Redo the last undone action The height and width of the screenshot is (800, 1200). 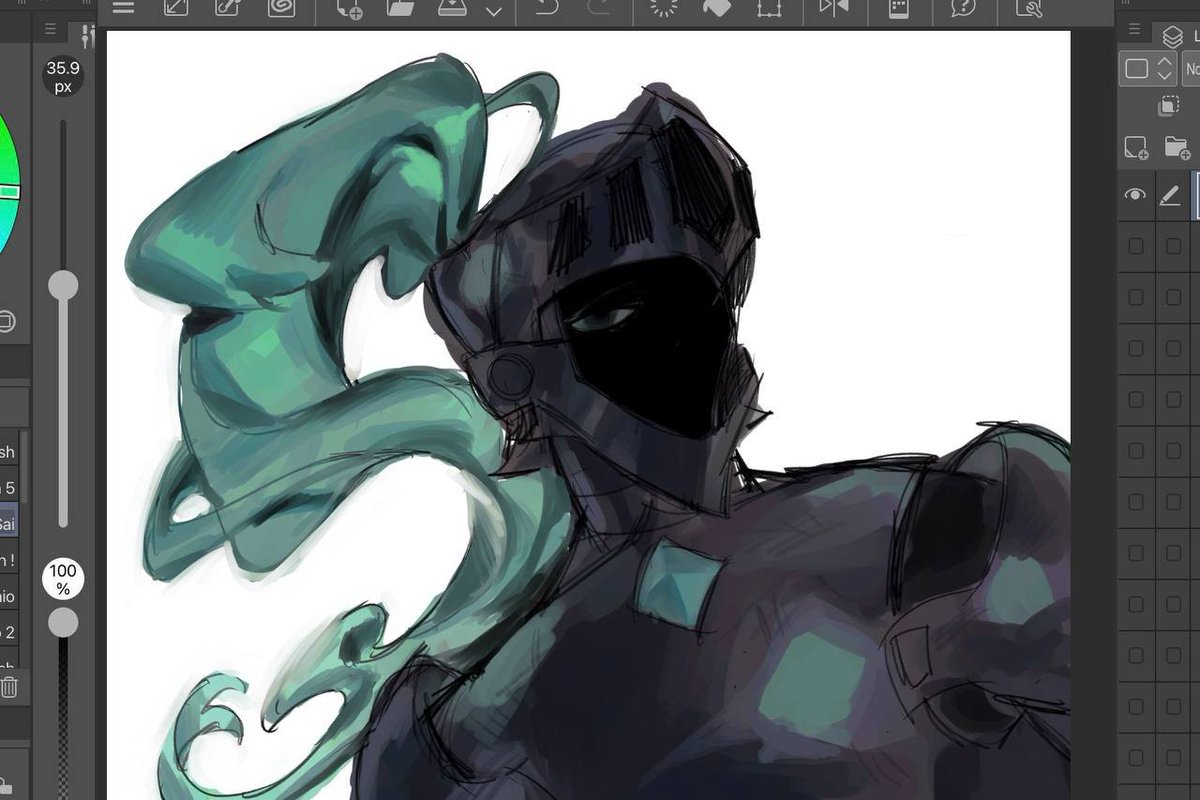pos(599,8)
